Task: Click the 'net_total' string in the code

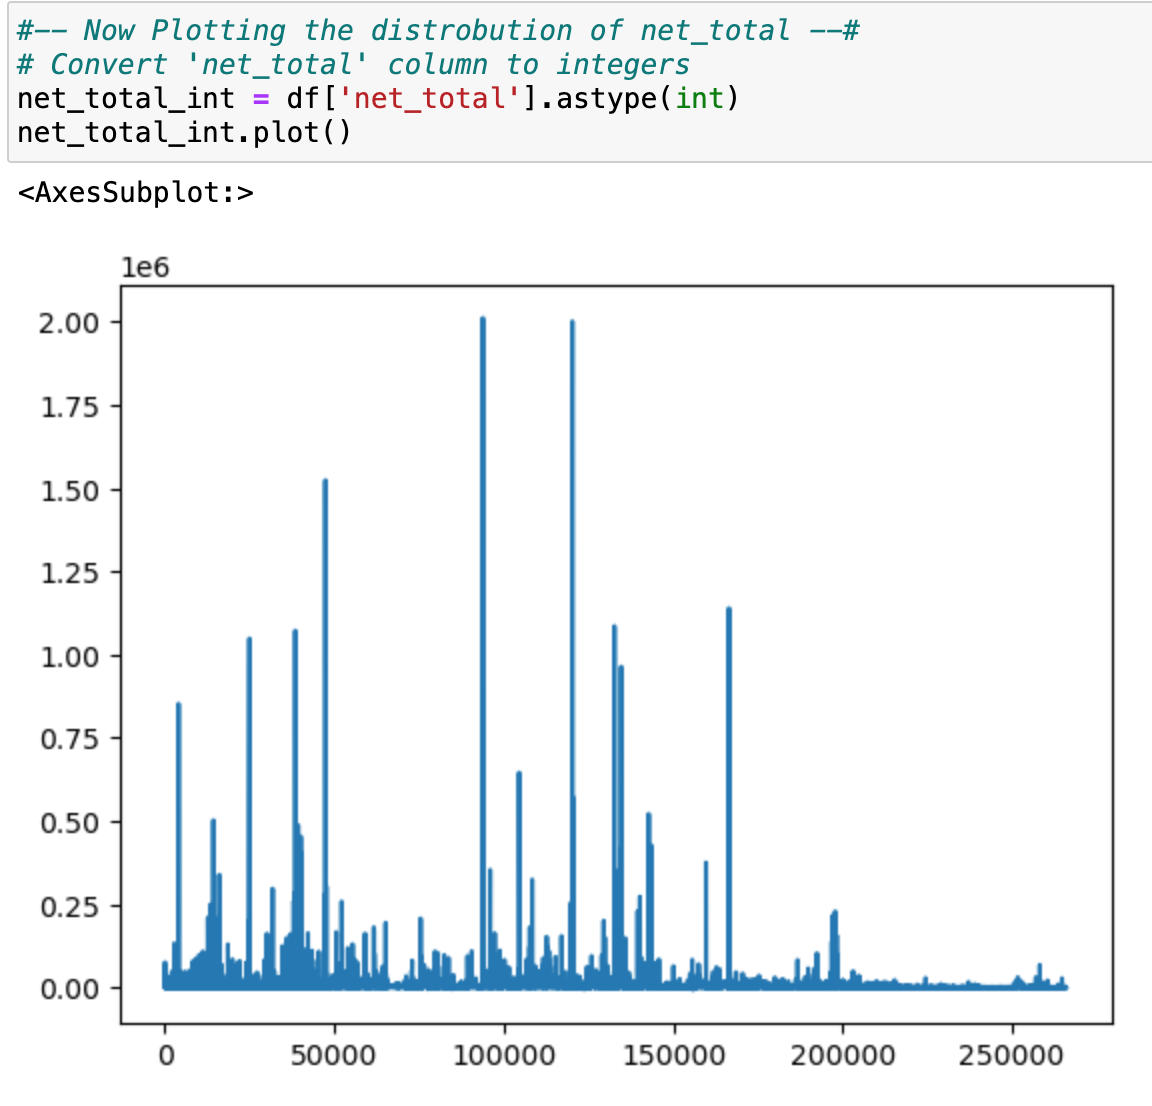Action: tap(427, 98)
